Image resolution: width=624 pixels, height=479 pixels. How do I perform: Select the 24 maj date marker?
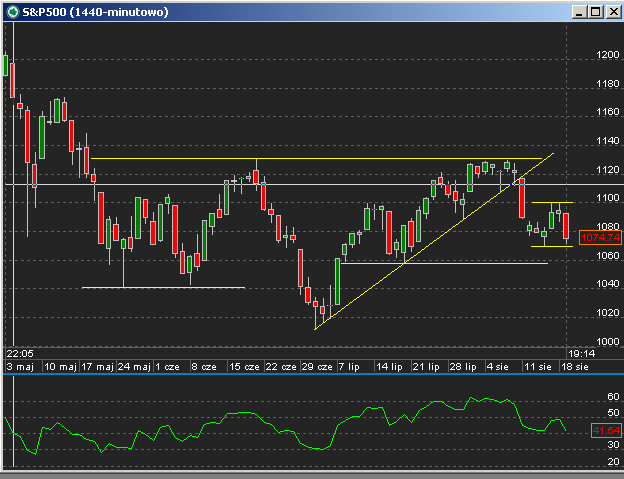click(x=134, y=367)
